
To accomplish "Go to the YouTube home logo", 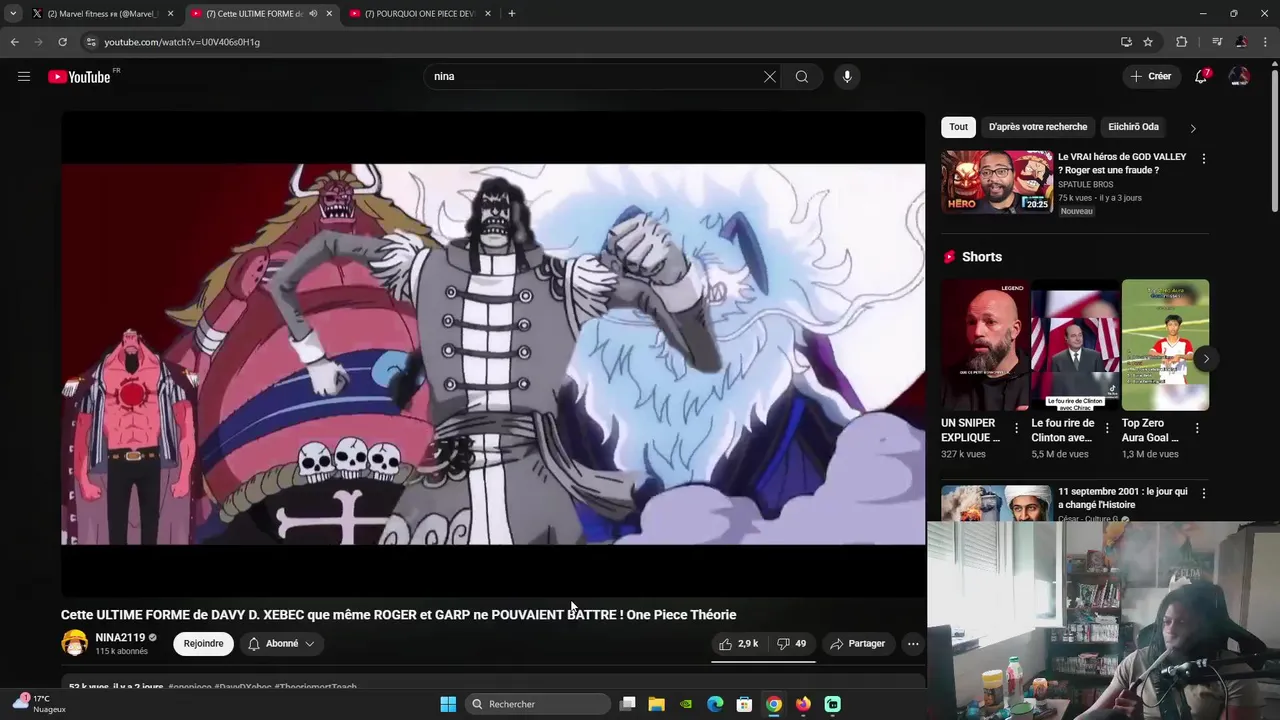I will click(79, 77).
